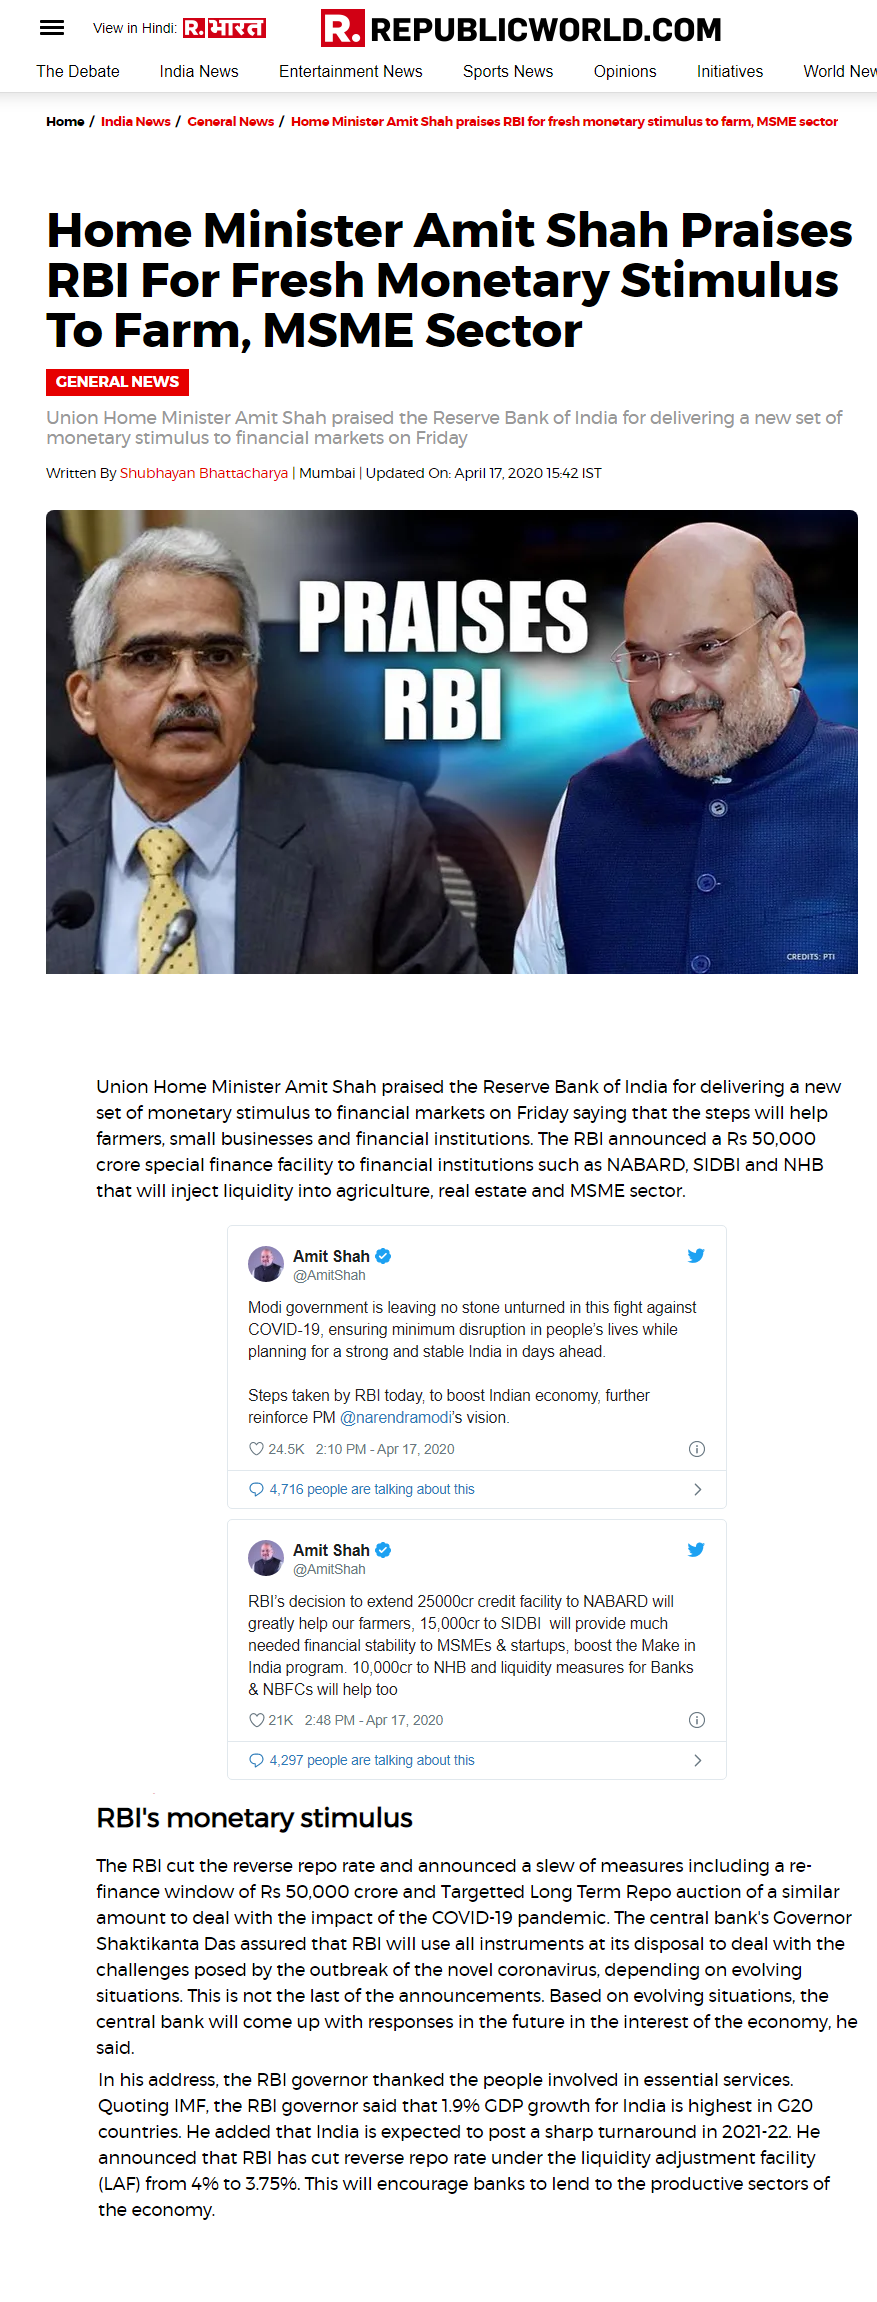Open author Shubhayan Bhattacharya link
Image resolution: width=877 pixels, height=2302 pixels.
click(x=204, y=473)
